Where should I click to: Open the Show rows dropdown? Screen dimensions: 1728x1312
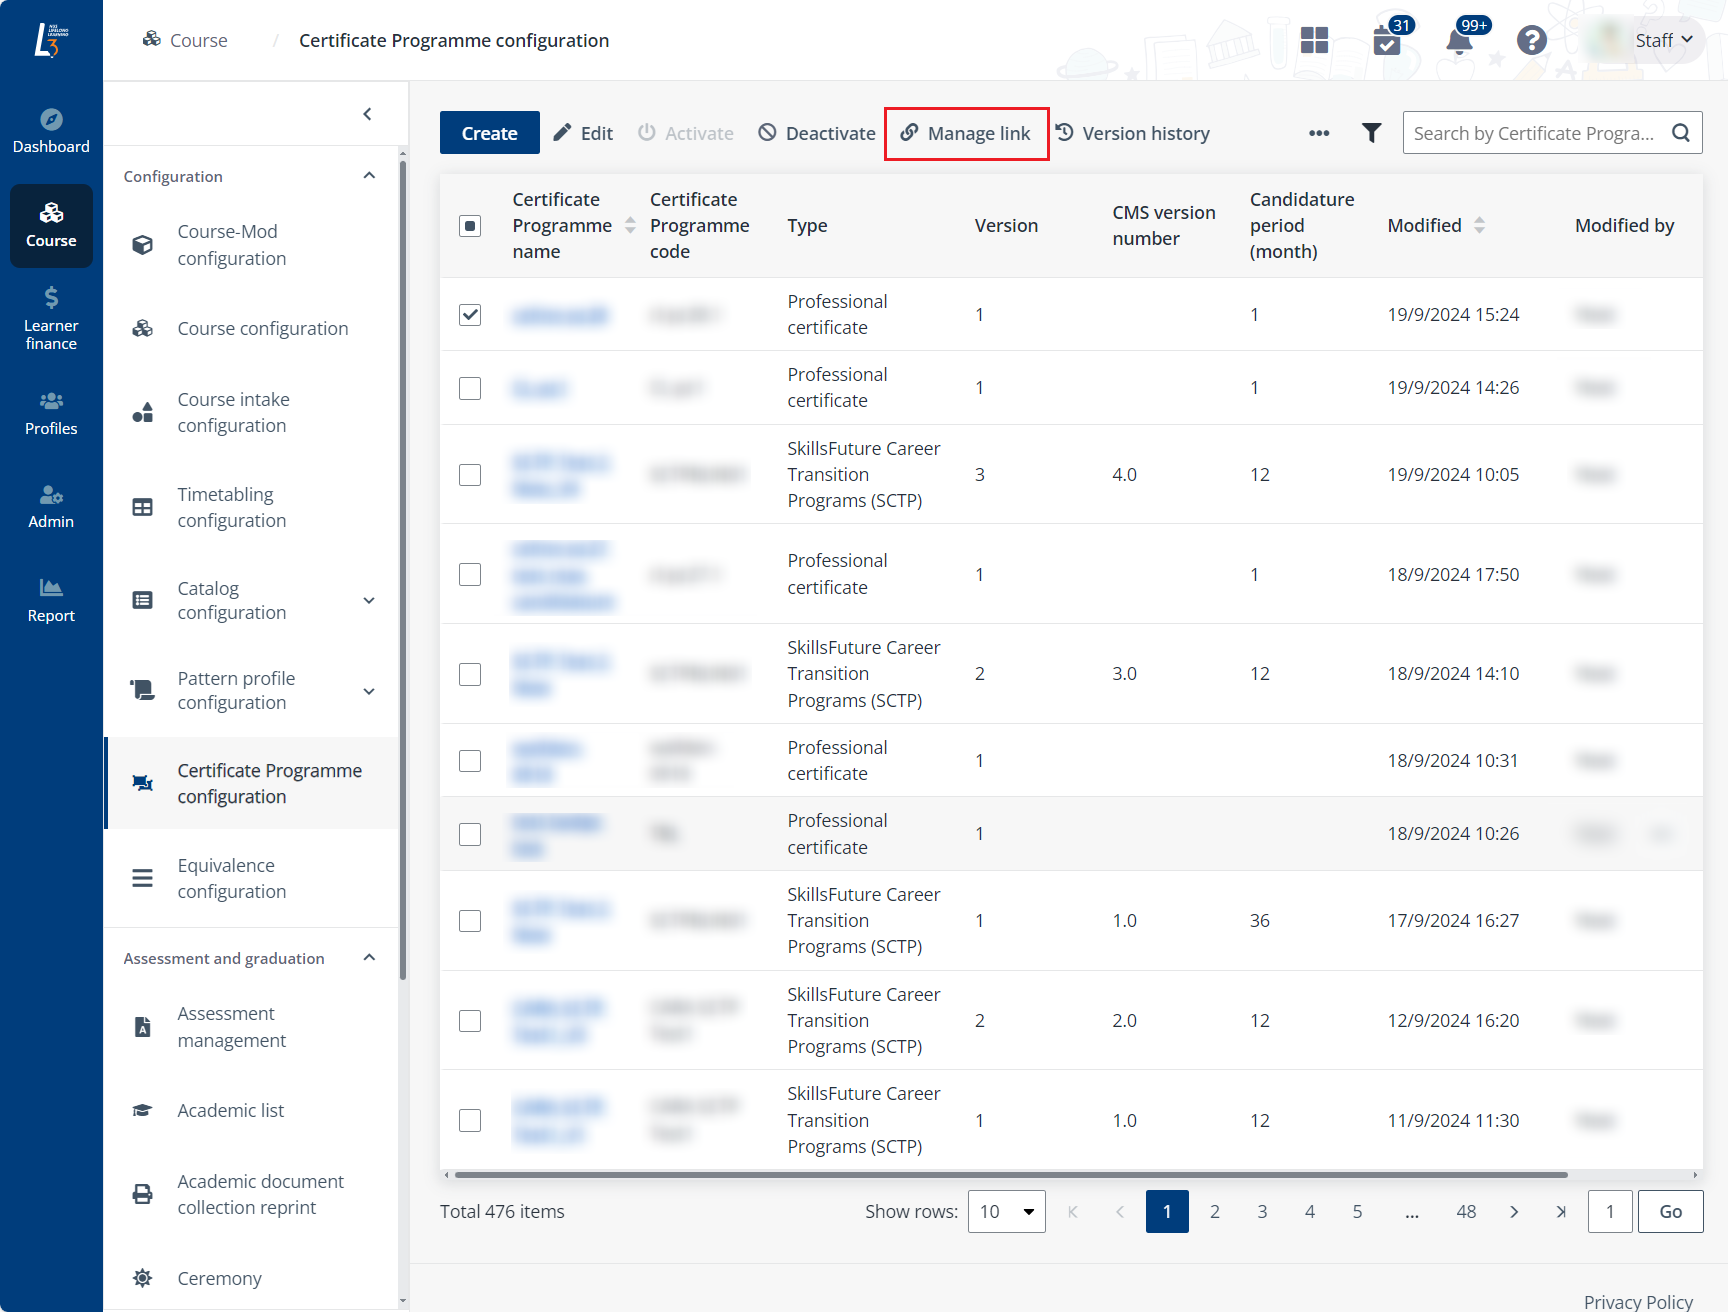click(1006, 1211)
